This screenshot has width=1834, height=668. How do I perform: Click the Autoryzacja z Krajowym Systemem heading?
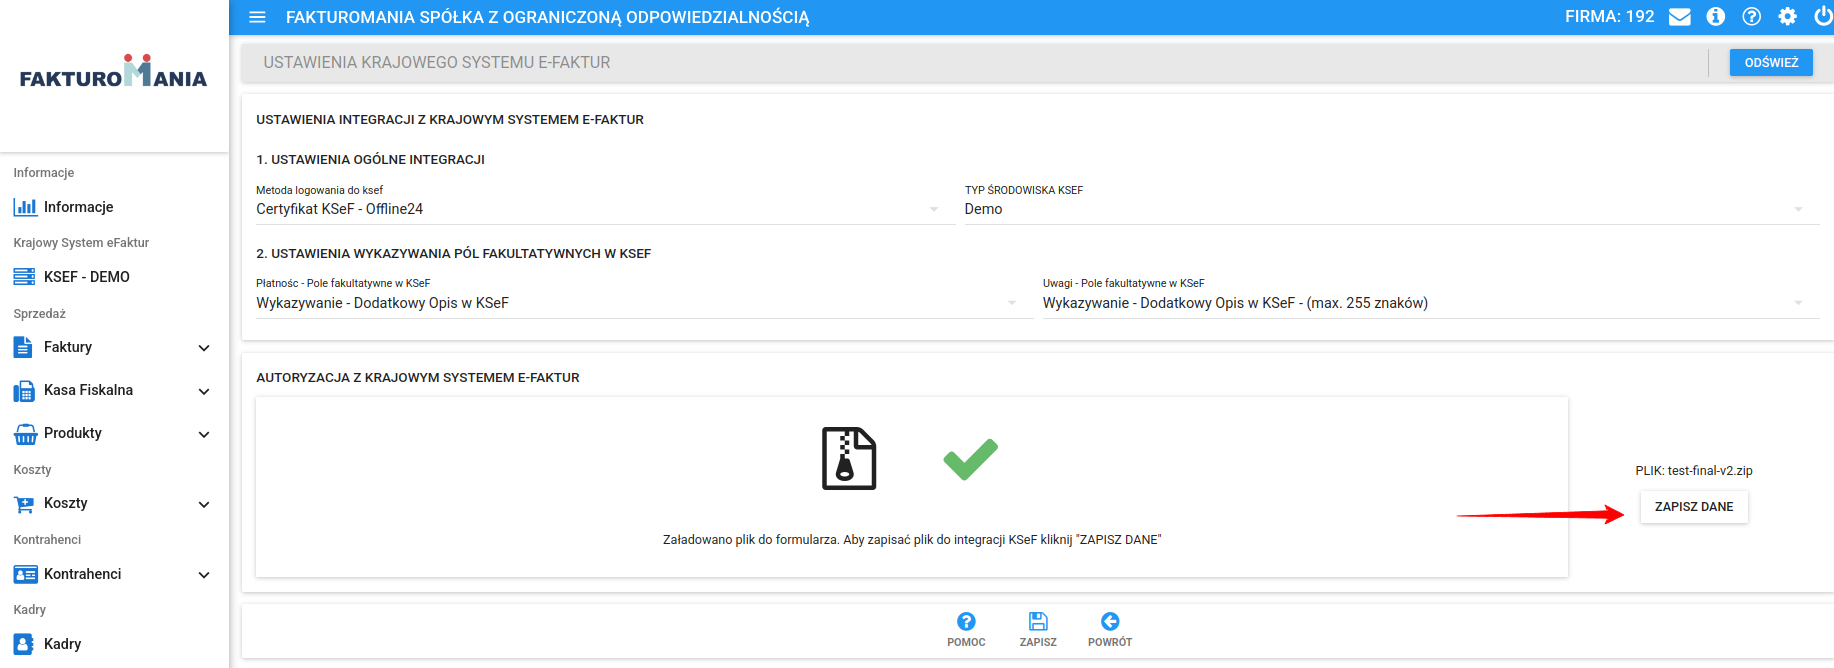418,378
